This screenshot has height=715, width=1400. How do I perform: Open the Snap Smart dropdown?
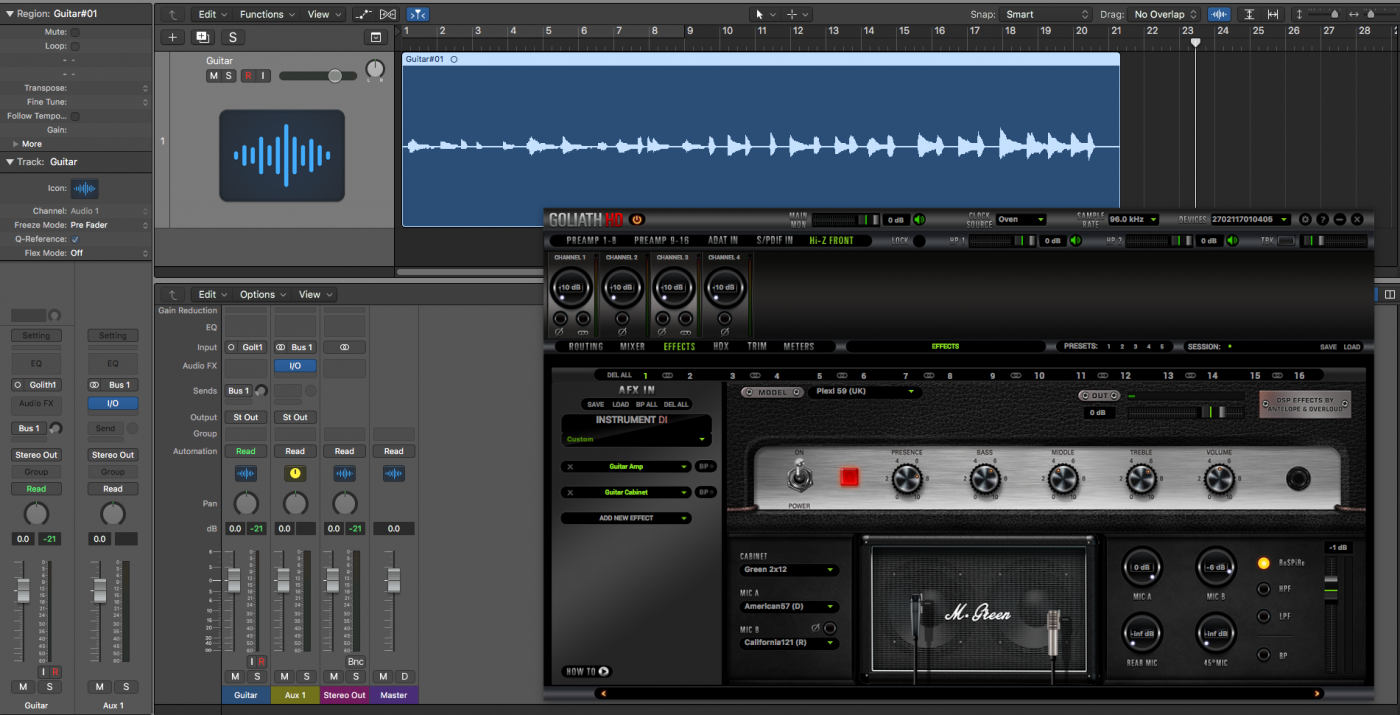tap(1047, 14)
